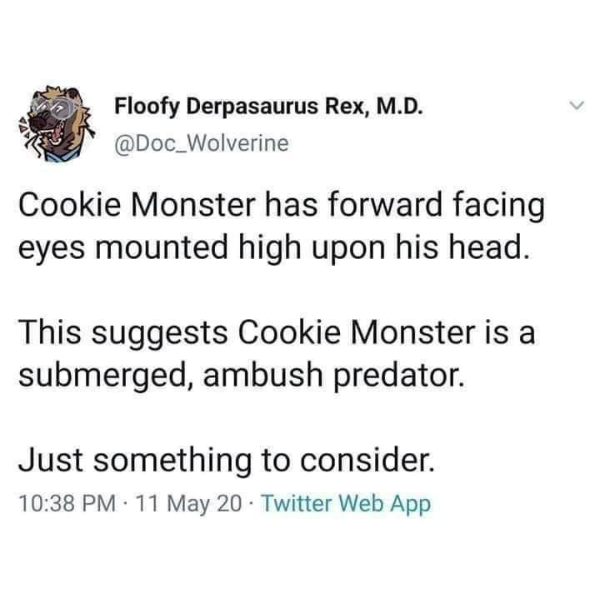
Task: Click 'ambush predator.' in the tweet
Action: 334,376
